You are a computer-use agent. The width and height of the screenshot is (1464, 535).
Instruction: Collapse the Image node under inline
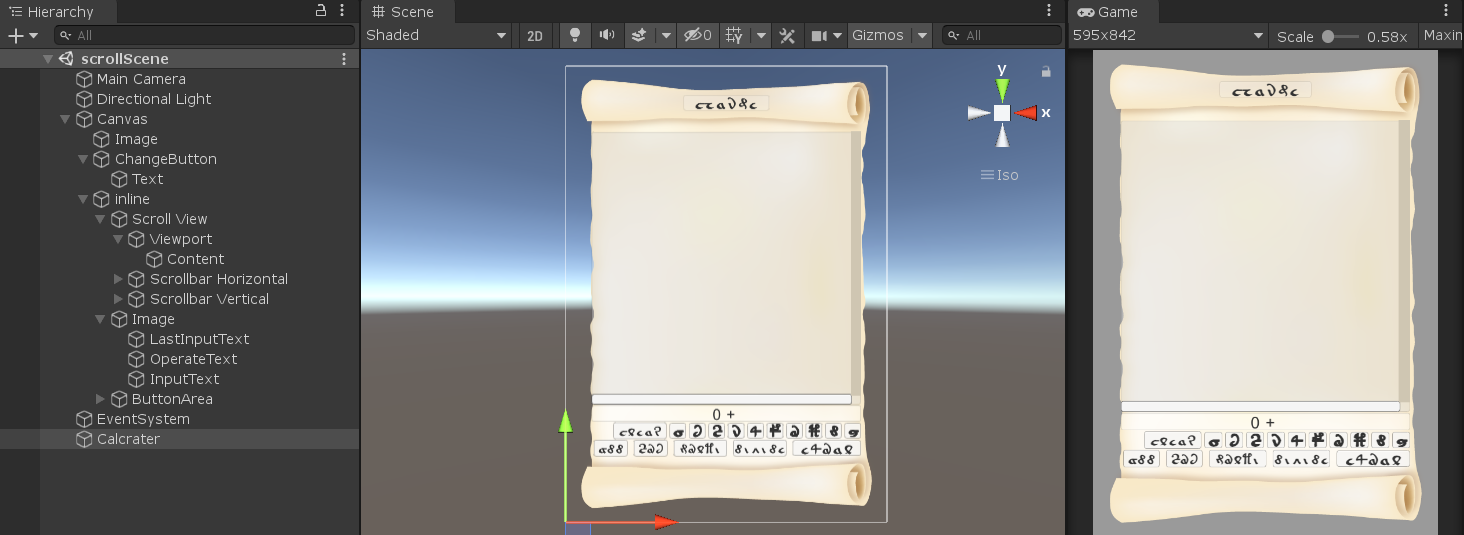(100, 319)
